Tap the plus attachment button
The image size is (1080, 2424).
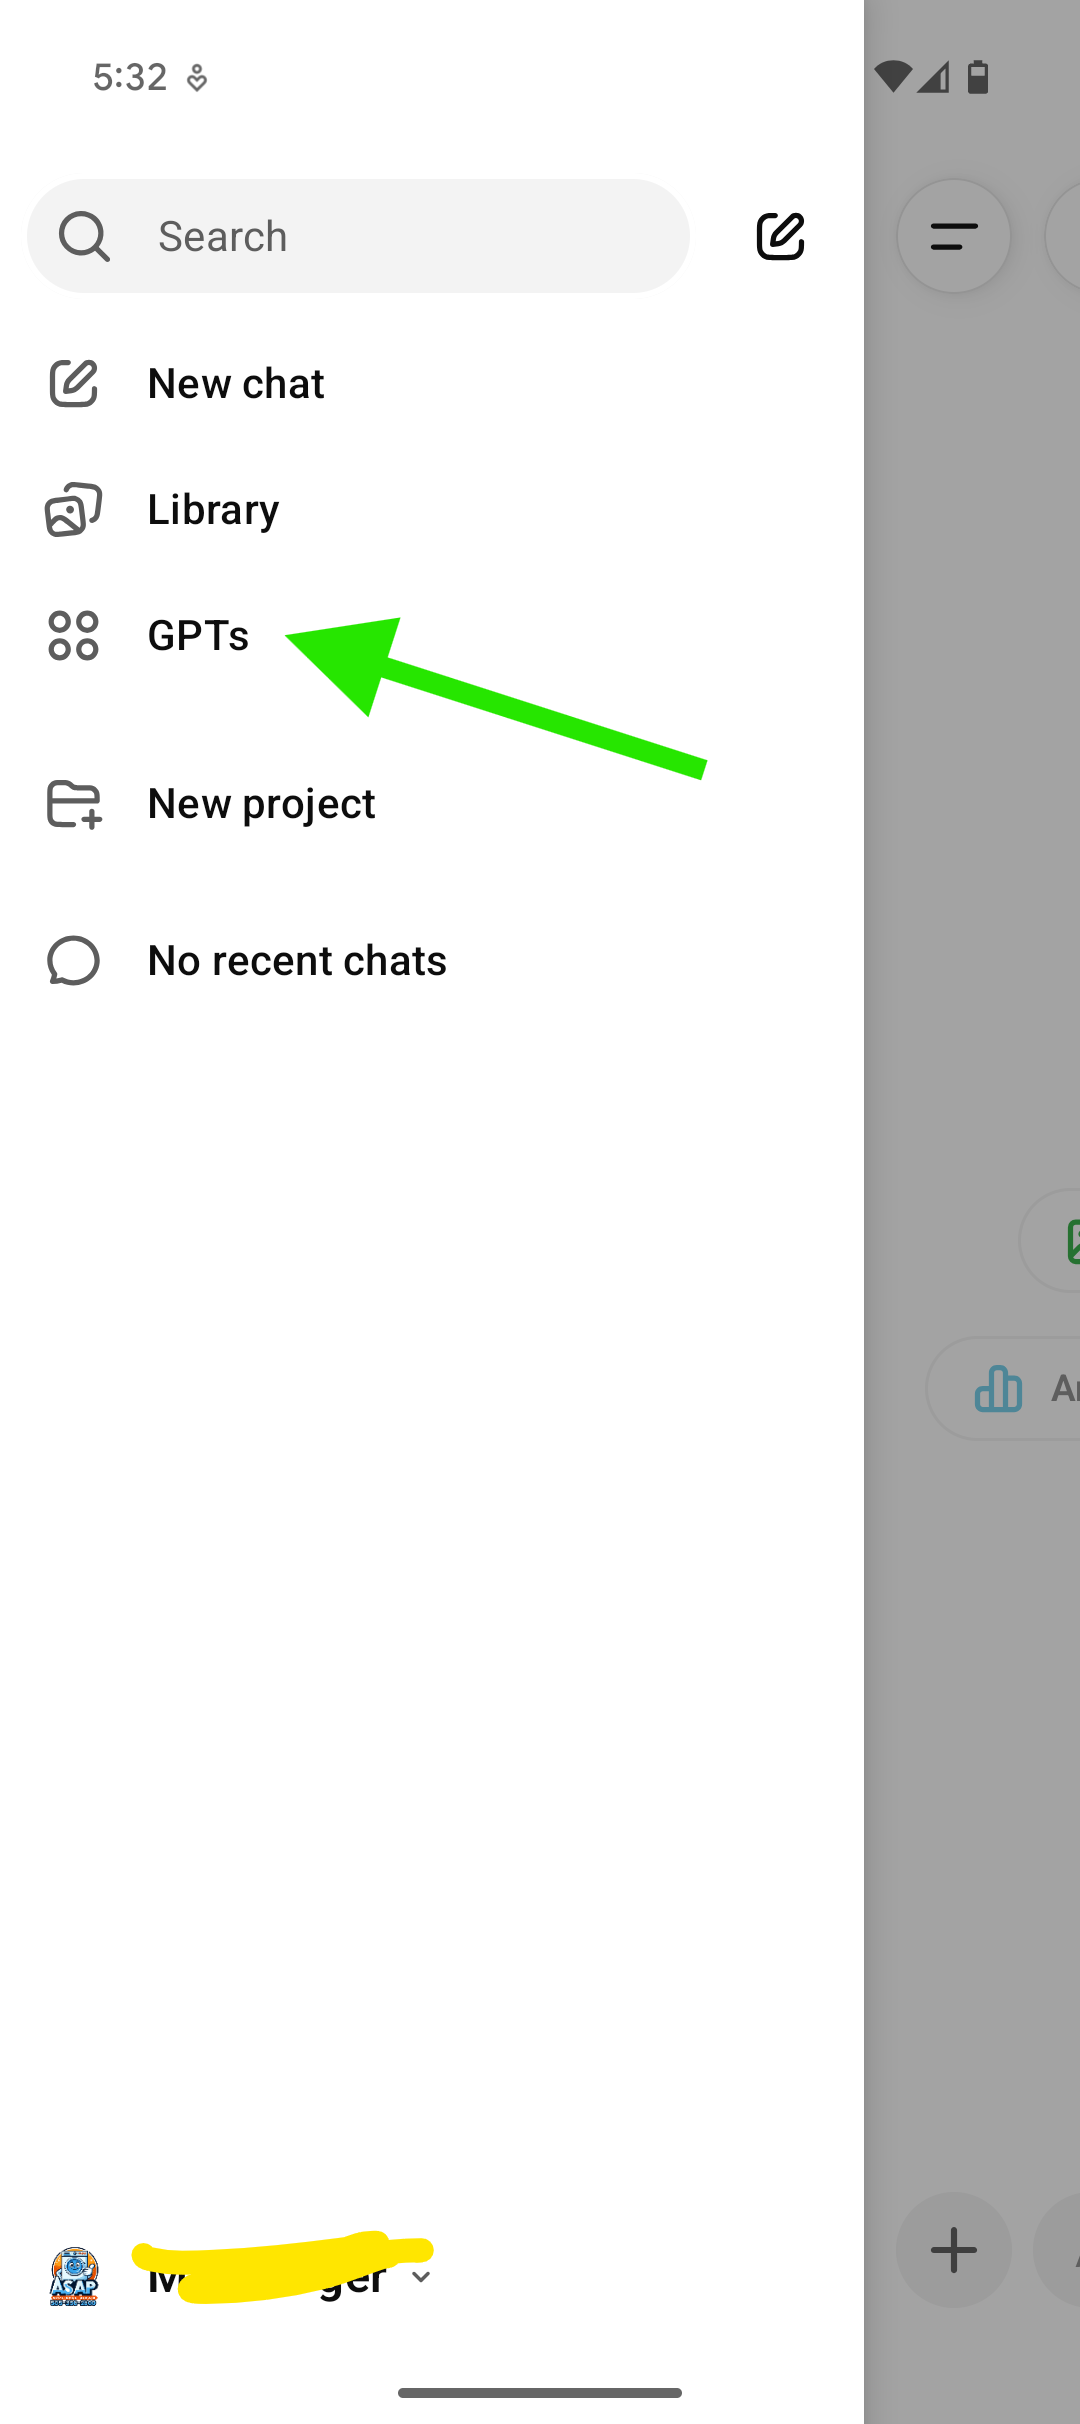(x=953, y=2250)
